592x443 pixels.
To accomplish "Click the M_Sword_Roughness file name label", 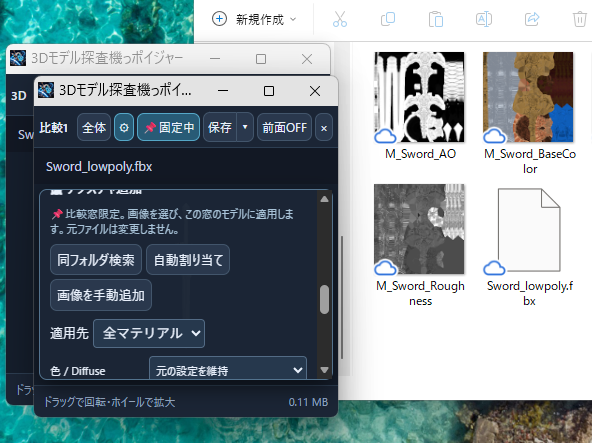I will (x=420, y=293).
